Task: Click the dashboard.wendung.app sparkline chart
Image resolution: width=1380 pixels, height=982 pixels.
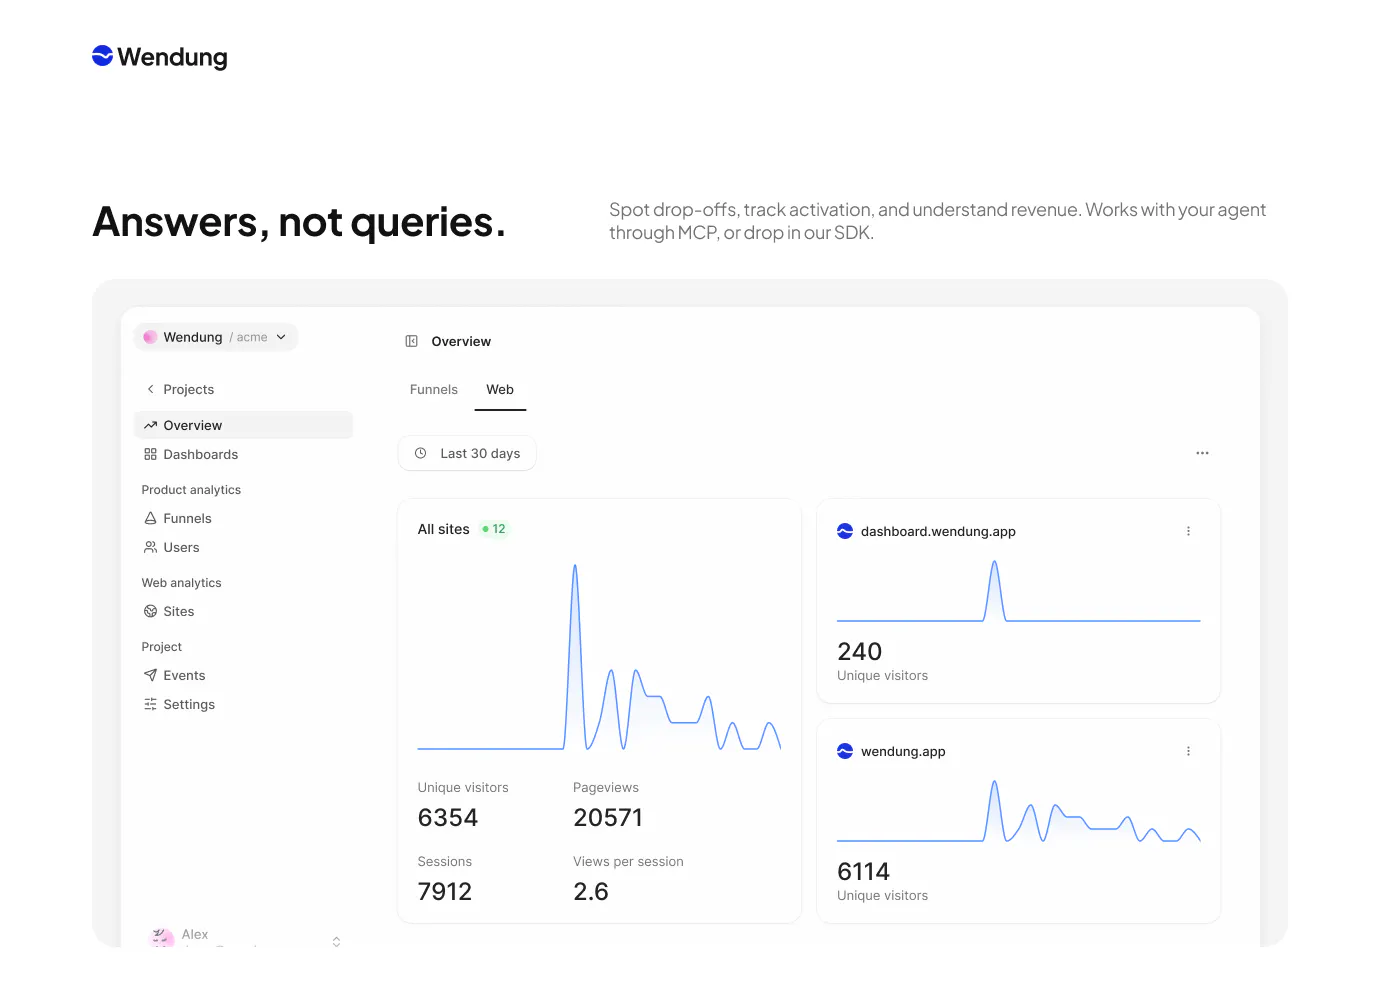Action: coord(1018,591)
